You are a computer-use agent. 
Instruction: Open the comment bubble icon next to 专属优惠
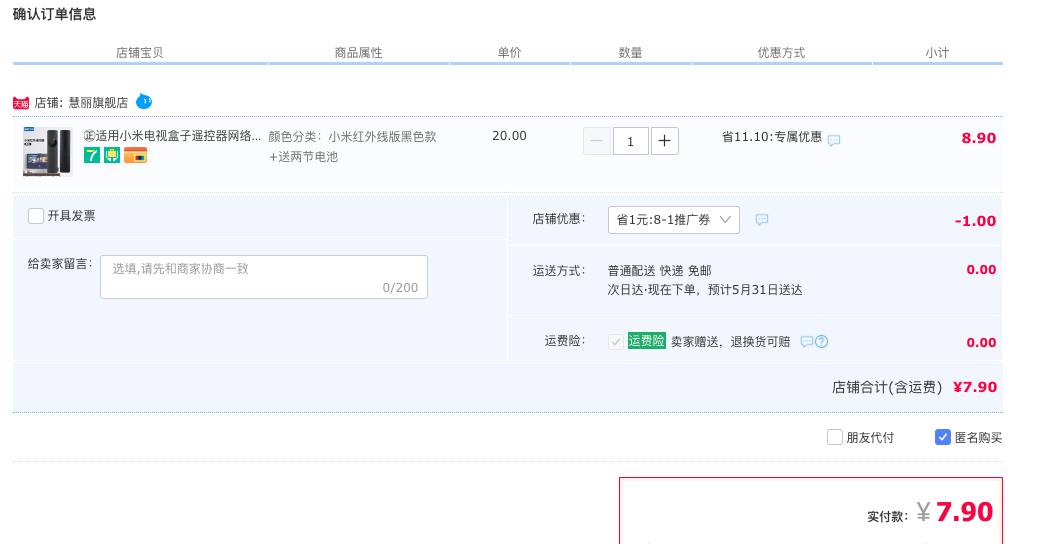[x=834, y=140]
